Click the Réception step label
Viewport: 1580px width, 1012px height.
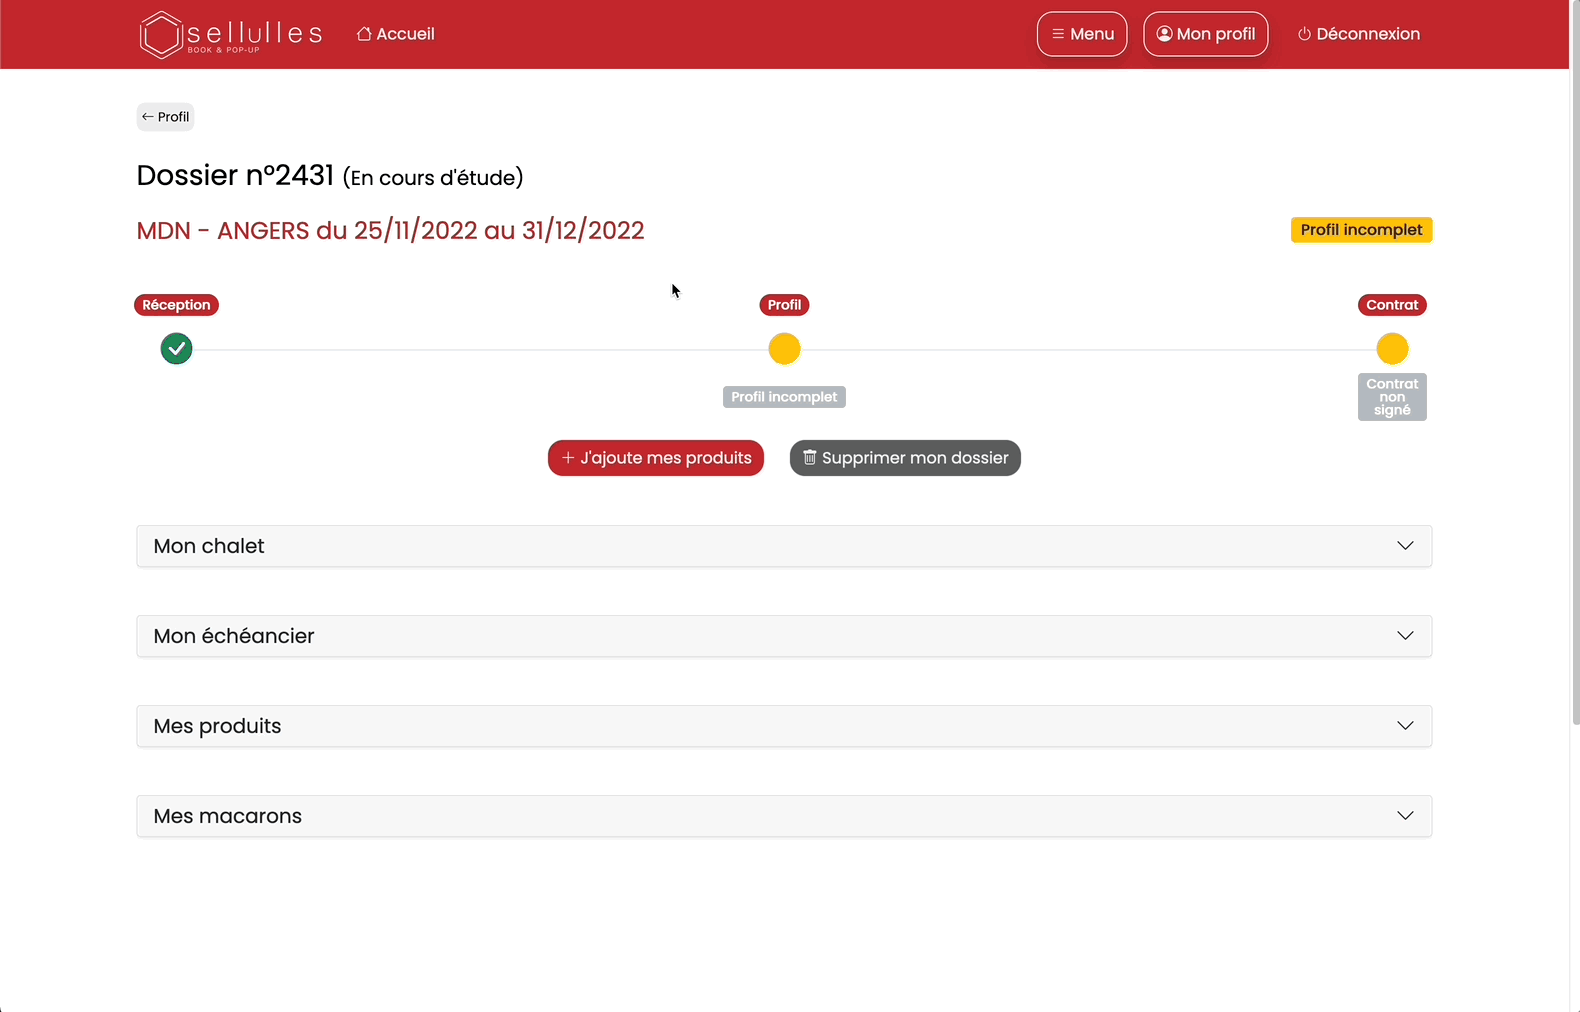(176, 305)
